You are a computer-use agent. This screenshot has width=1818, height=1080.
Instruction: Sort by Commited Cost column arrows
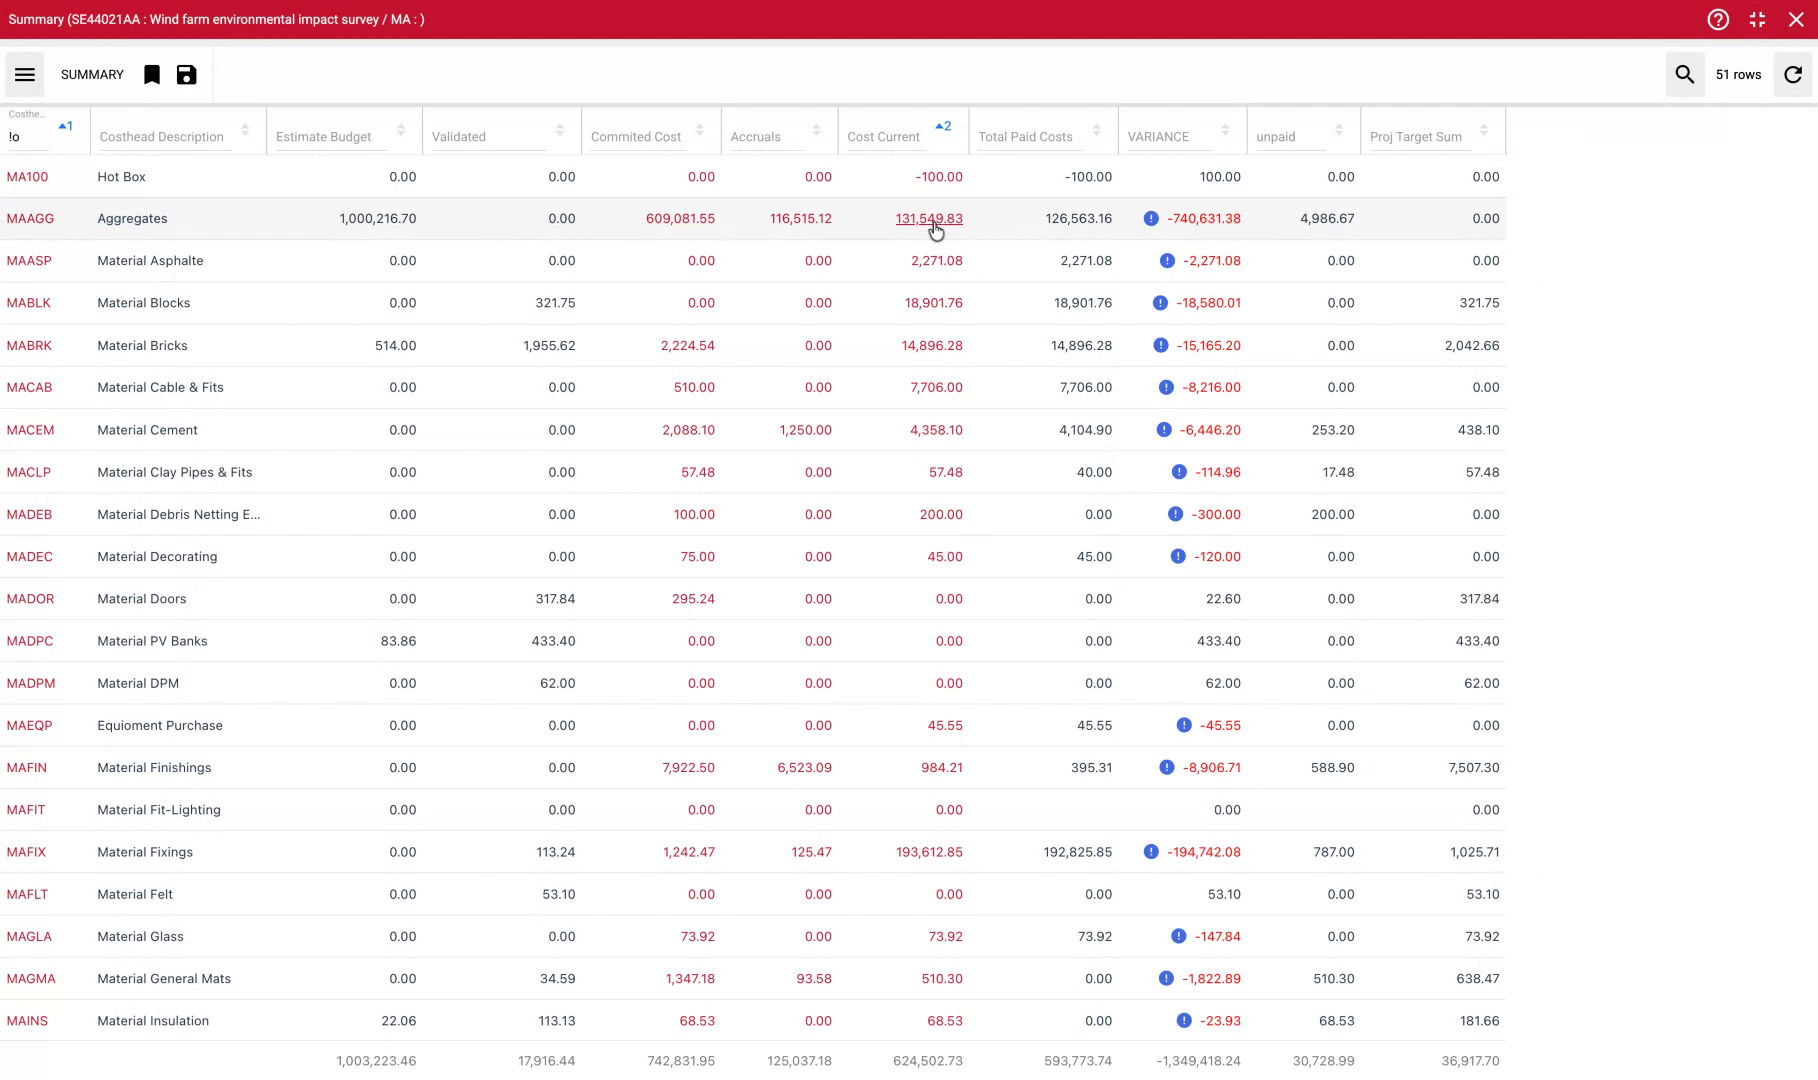[700, 131]
